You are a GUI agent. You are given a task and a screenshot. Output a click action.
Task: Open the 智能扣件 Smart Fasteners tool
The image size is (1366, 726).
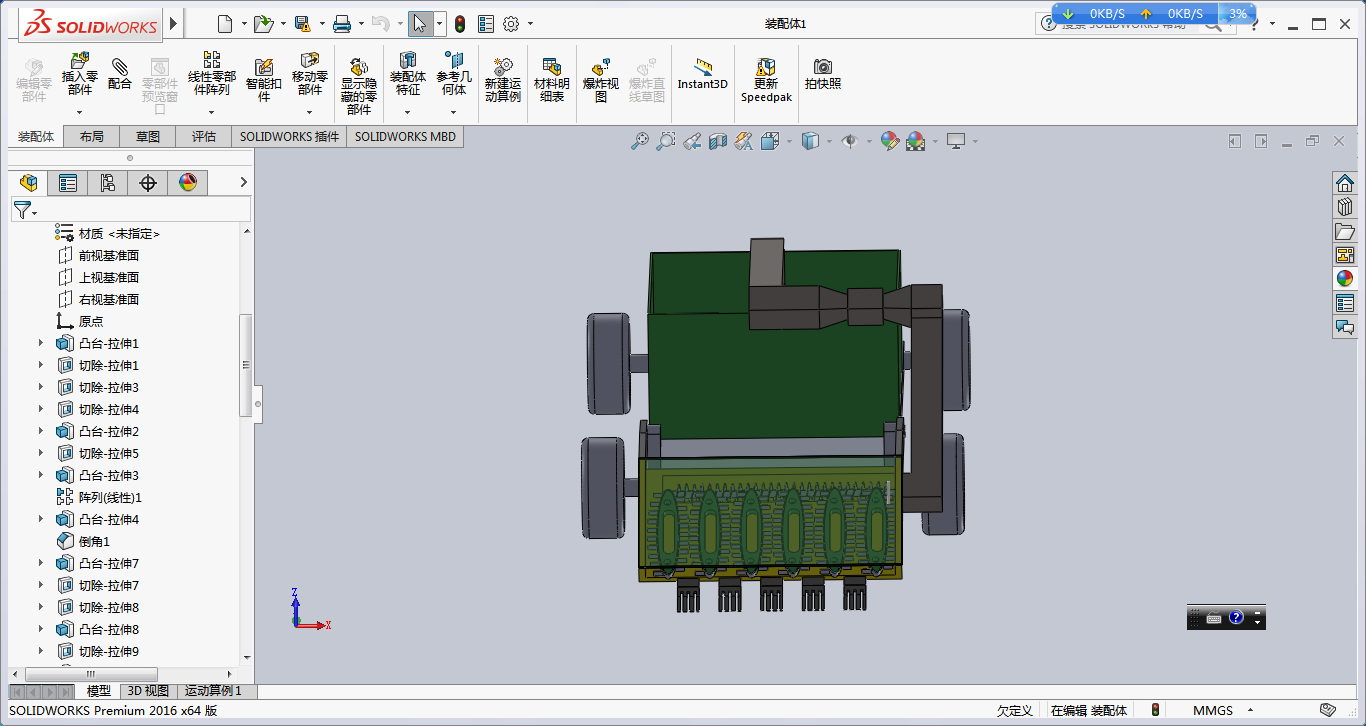[x=264, y=80]
